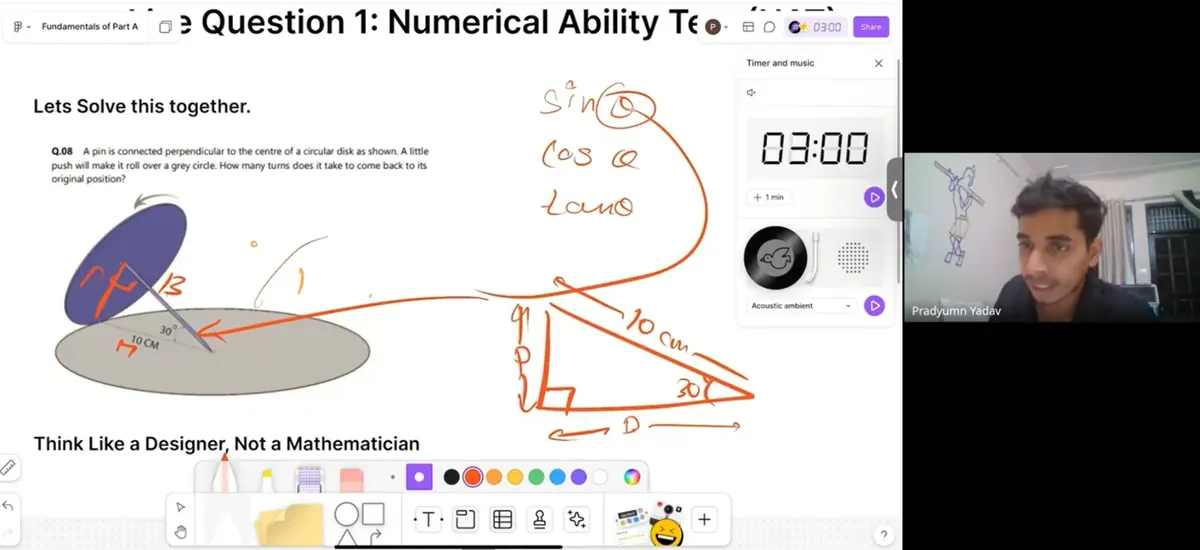The height and width of the screenshot is (550, 1200).
Task: Click the Q.08 question text block
Action: coord(240,165)
